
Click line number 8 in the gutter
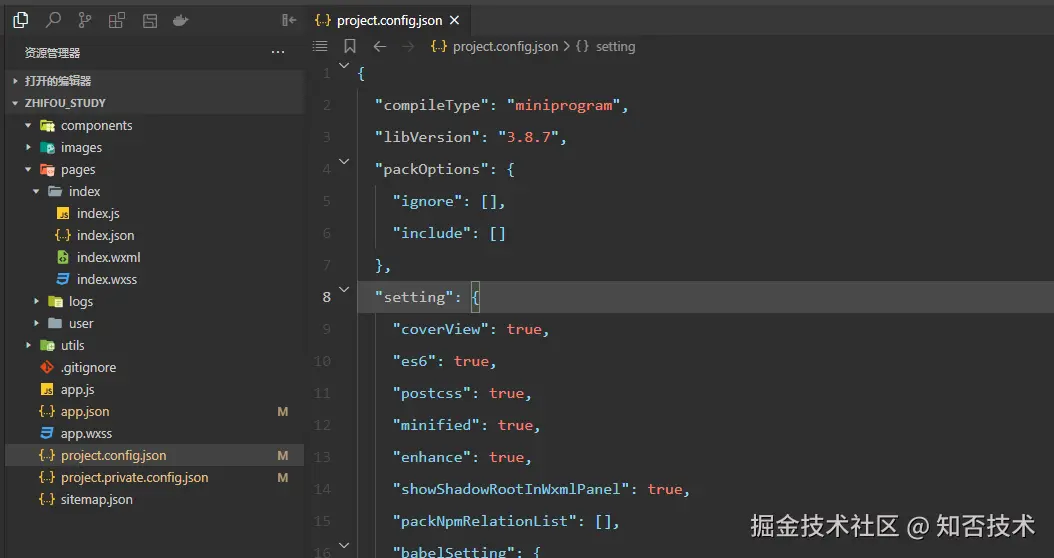pos(327,297)
